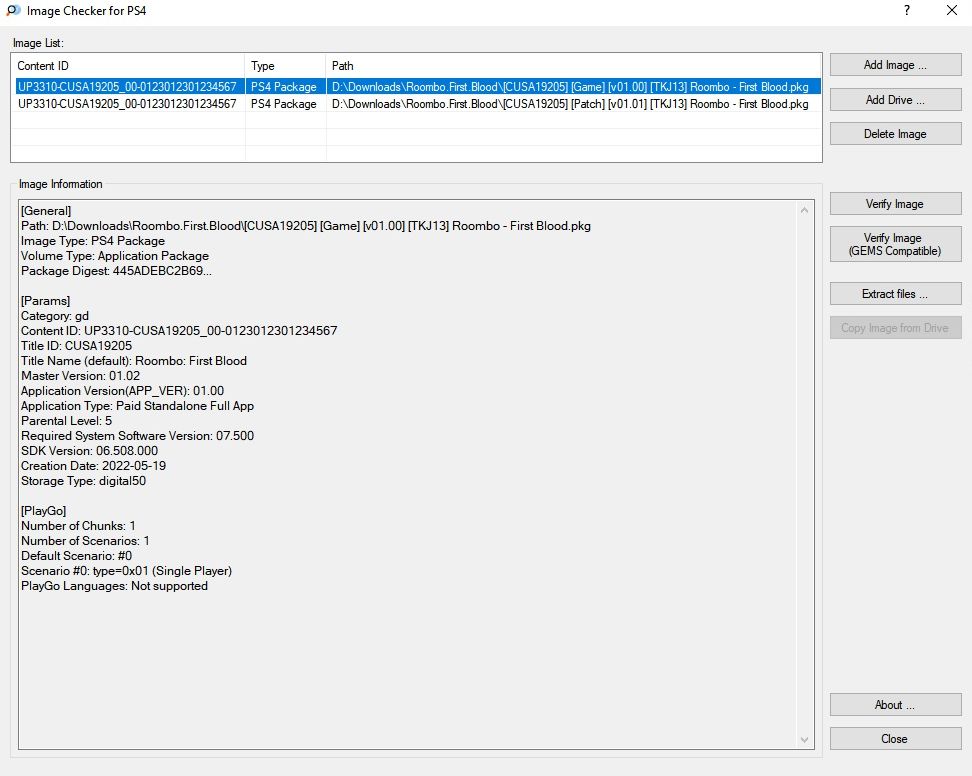Screen dimensions: 972x776
Task: Click the Content ID cell of the selected Game row
Action: 127,87
